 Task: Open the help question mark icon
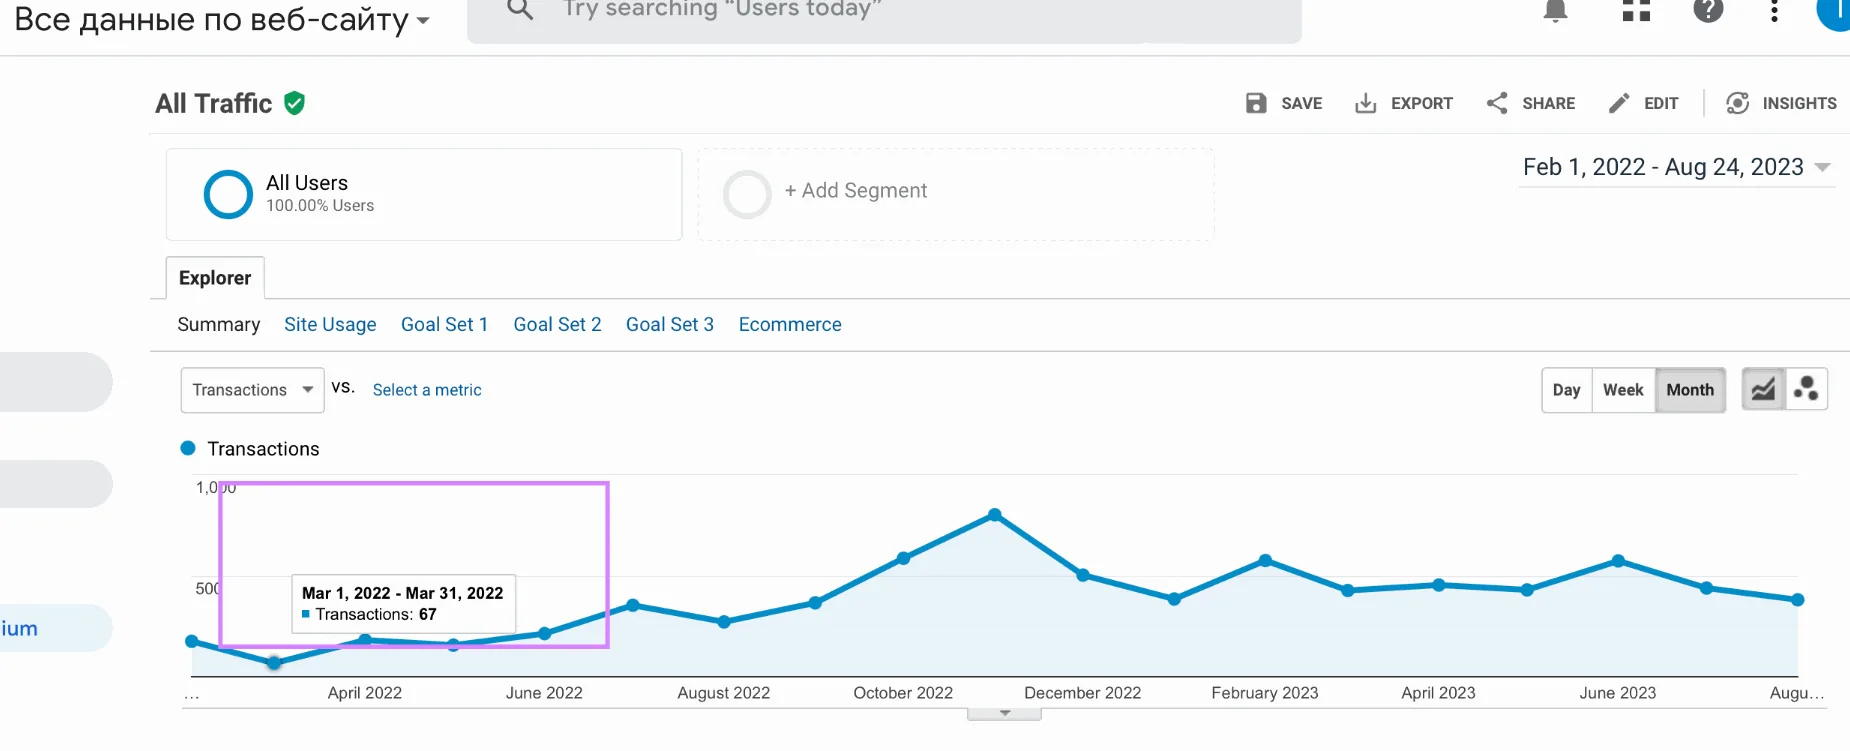pyautogui.click(x=1708, y=10)
